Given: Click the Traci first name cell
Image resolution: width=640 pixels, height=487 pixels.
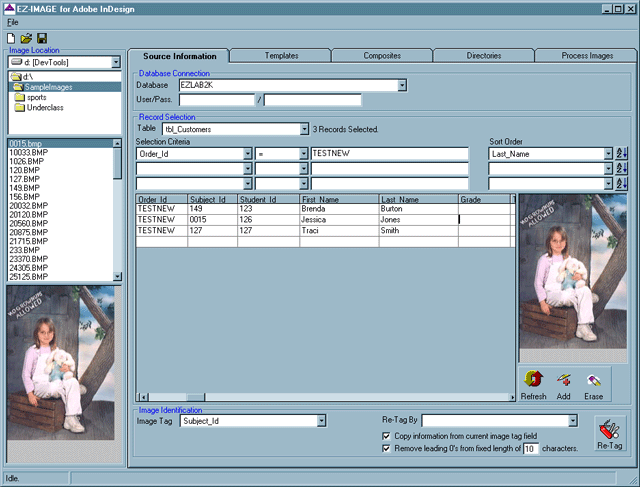Looking at the screenshot, I should point(339,231).
